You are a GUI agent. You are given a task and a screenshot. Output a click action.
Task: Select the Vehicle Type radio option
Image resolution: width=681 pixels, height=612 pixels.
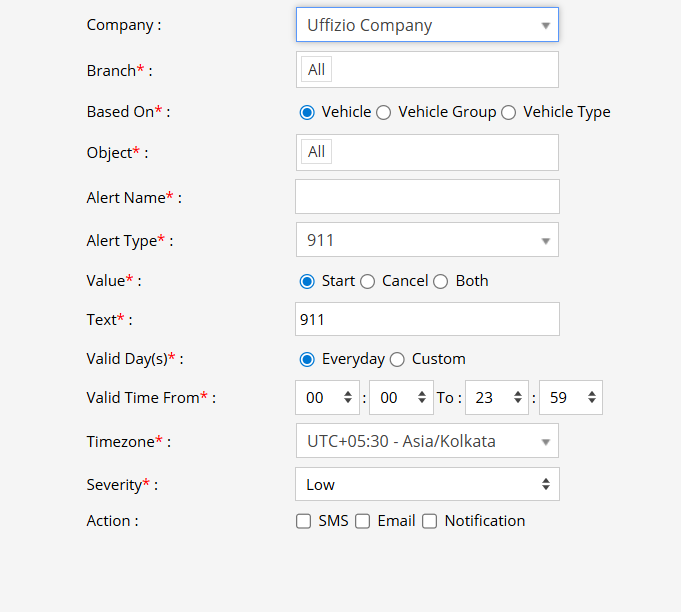tap(508, 113)
